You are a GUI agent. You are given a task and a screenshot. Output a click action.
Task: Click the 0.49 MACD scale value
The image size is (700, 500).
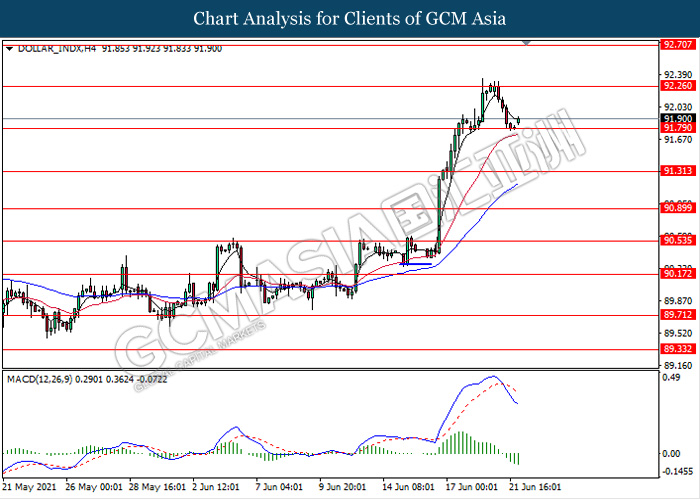point(671,378)
